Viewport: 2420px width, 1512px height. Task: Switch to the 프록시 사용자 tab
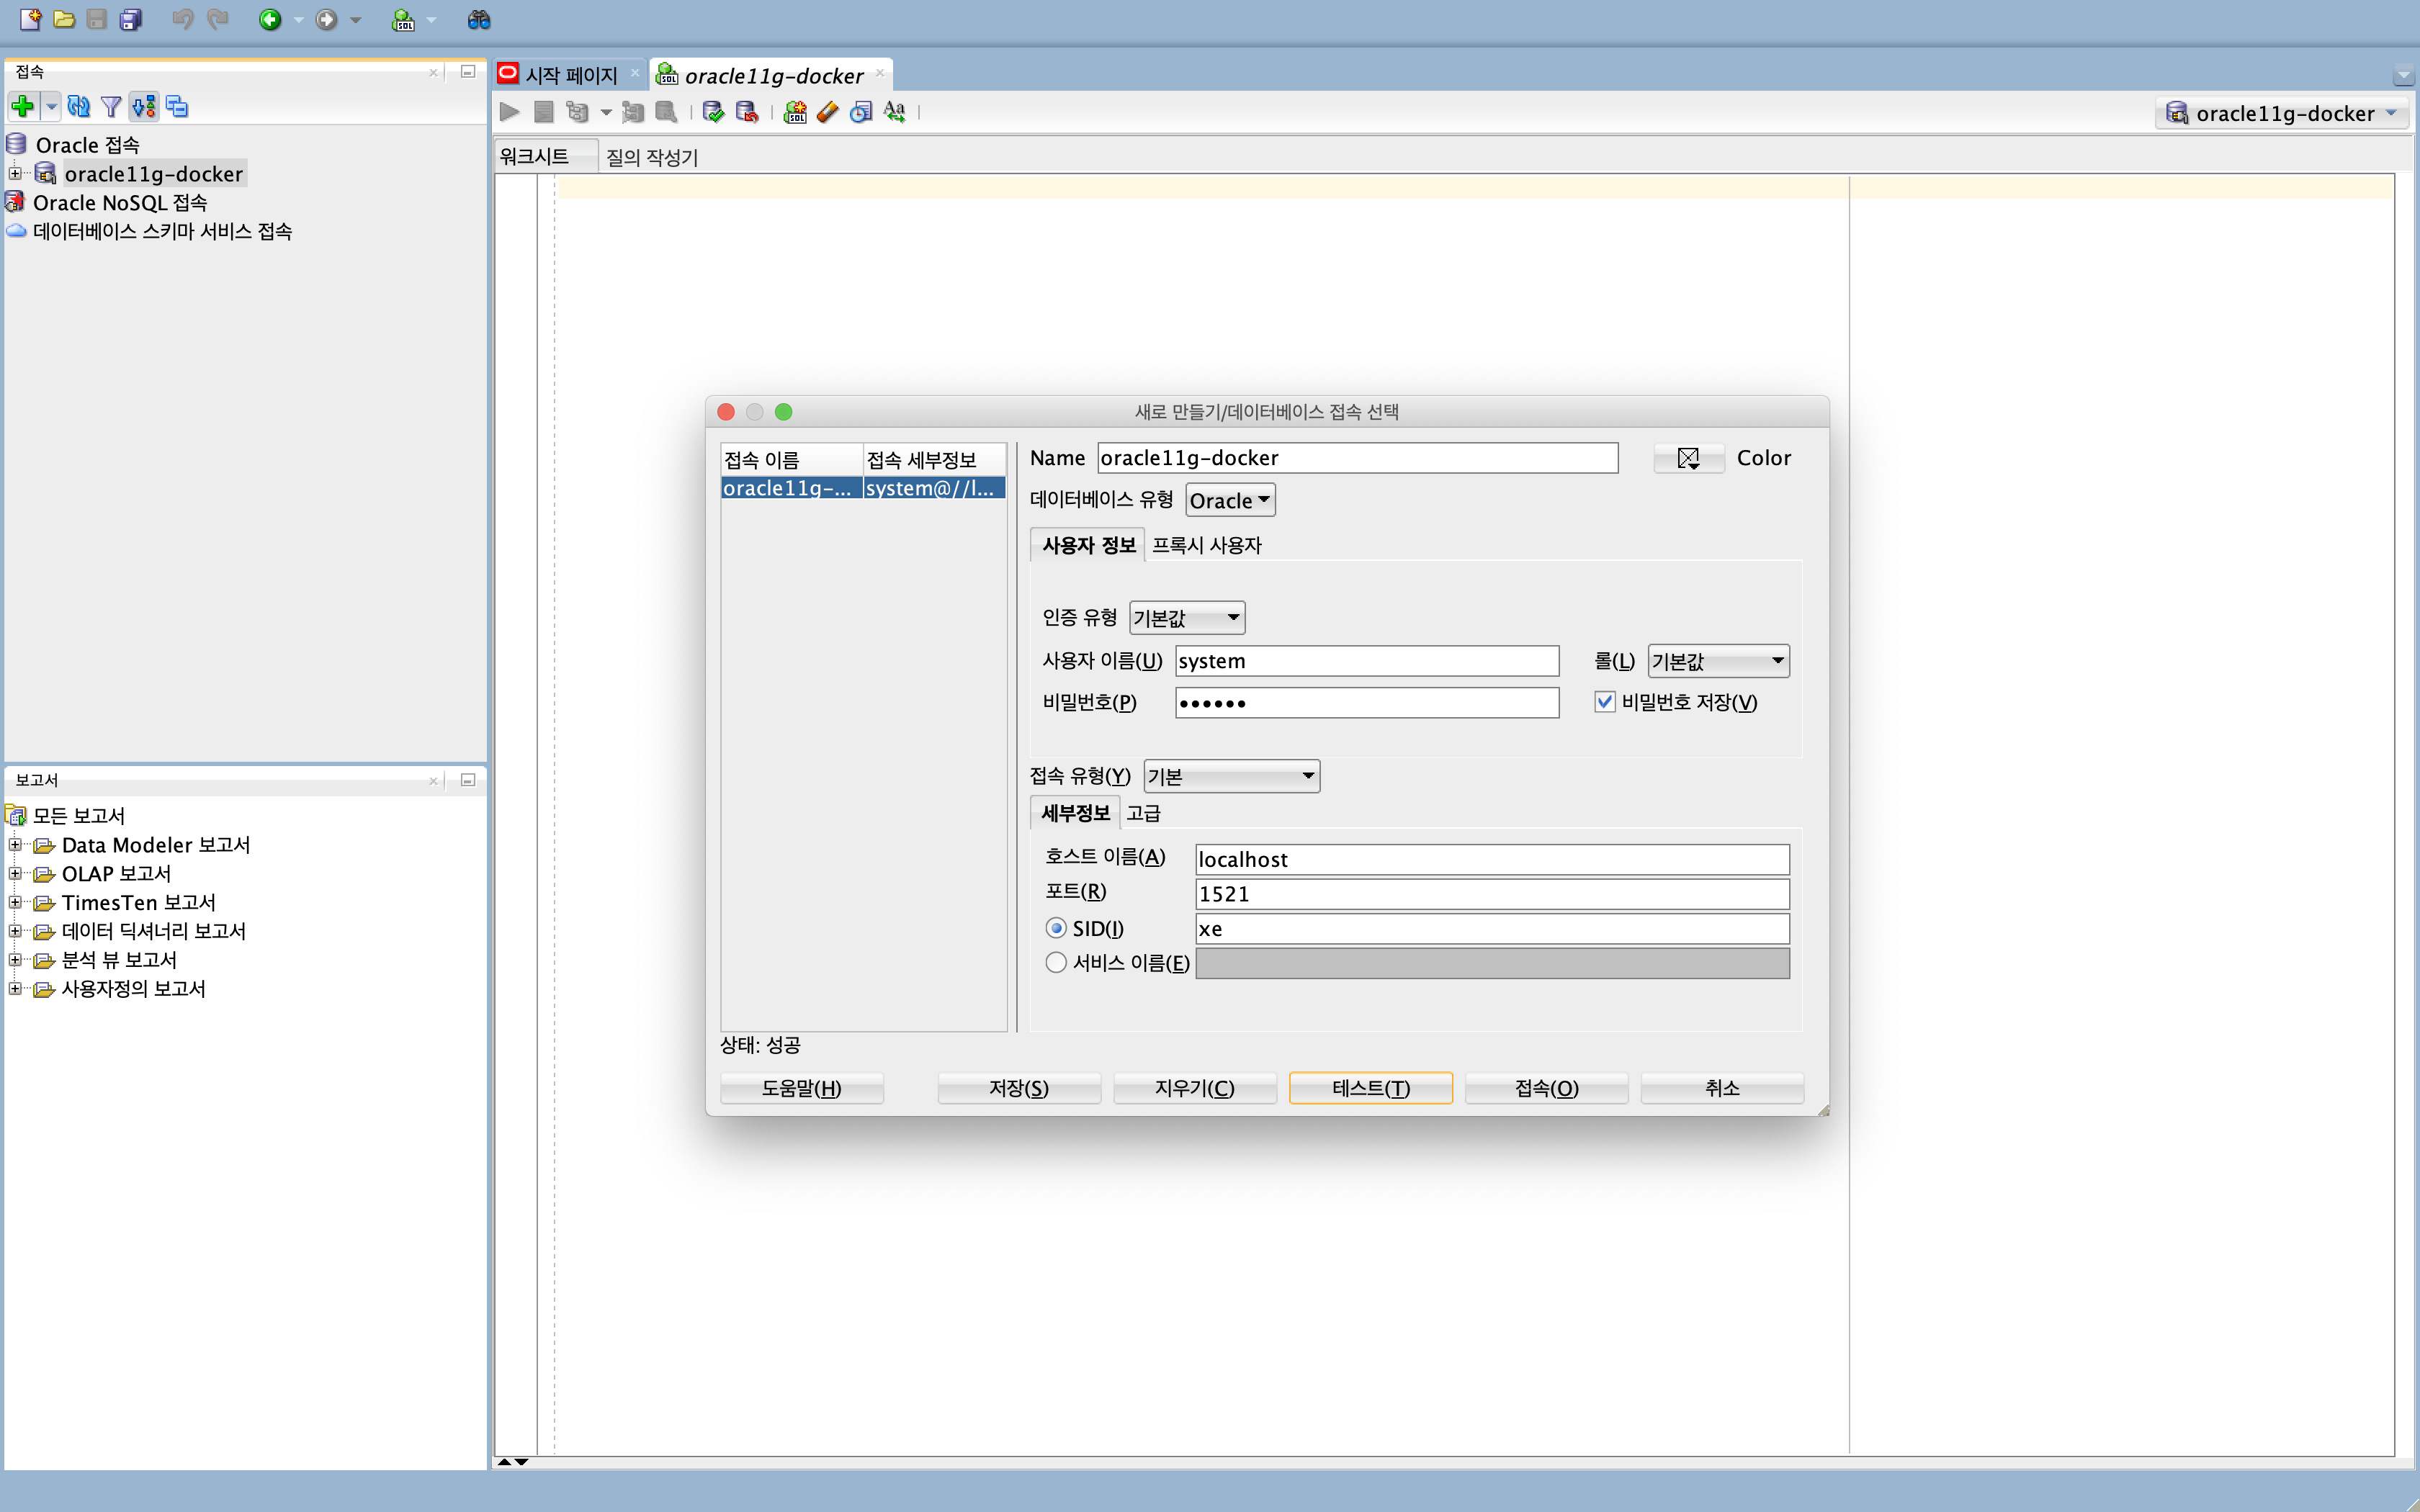[1206, 545]
